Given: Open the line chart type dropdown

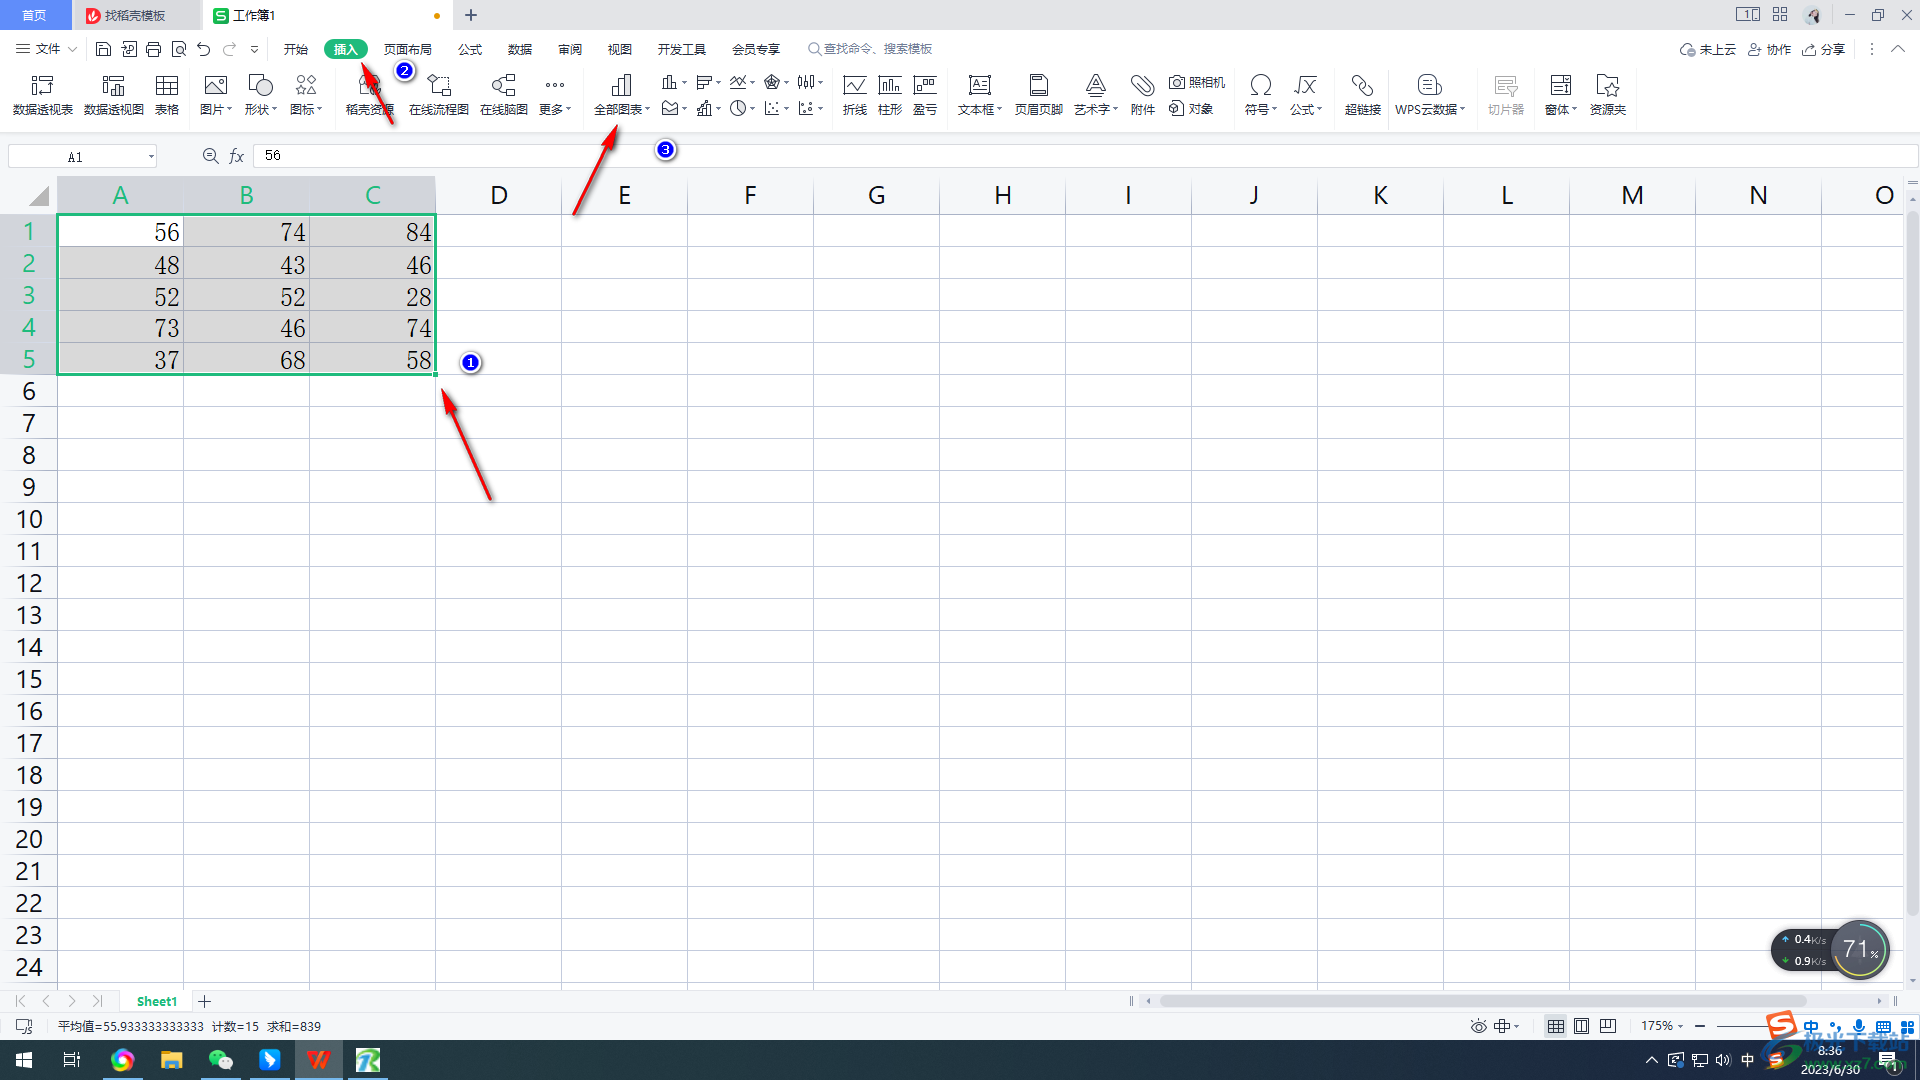Looking at the screenshot, I should click(742, 82).
